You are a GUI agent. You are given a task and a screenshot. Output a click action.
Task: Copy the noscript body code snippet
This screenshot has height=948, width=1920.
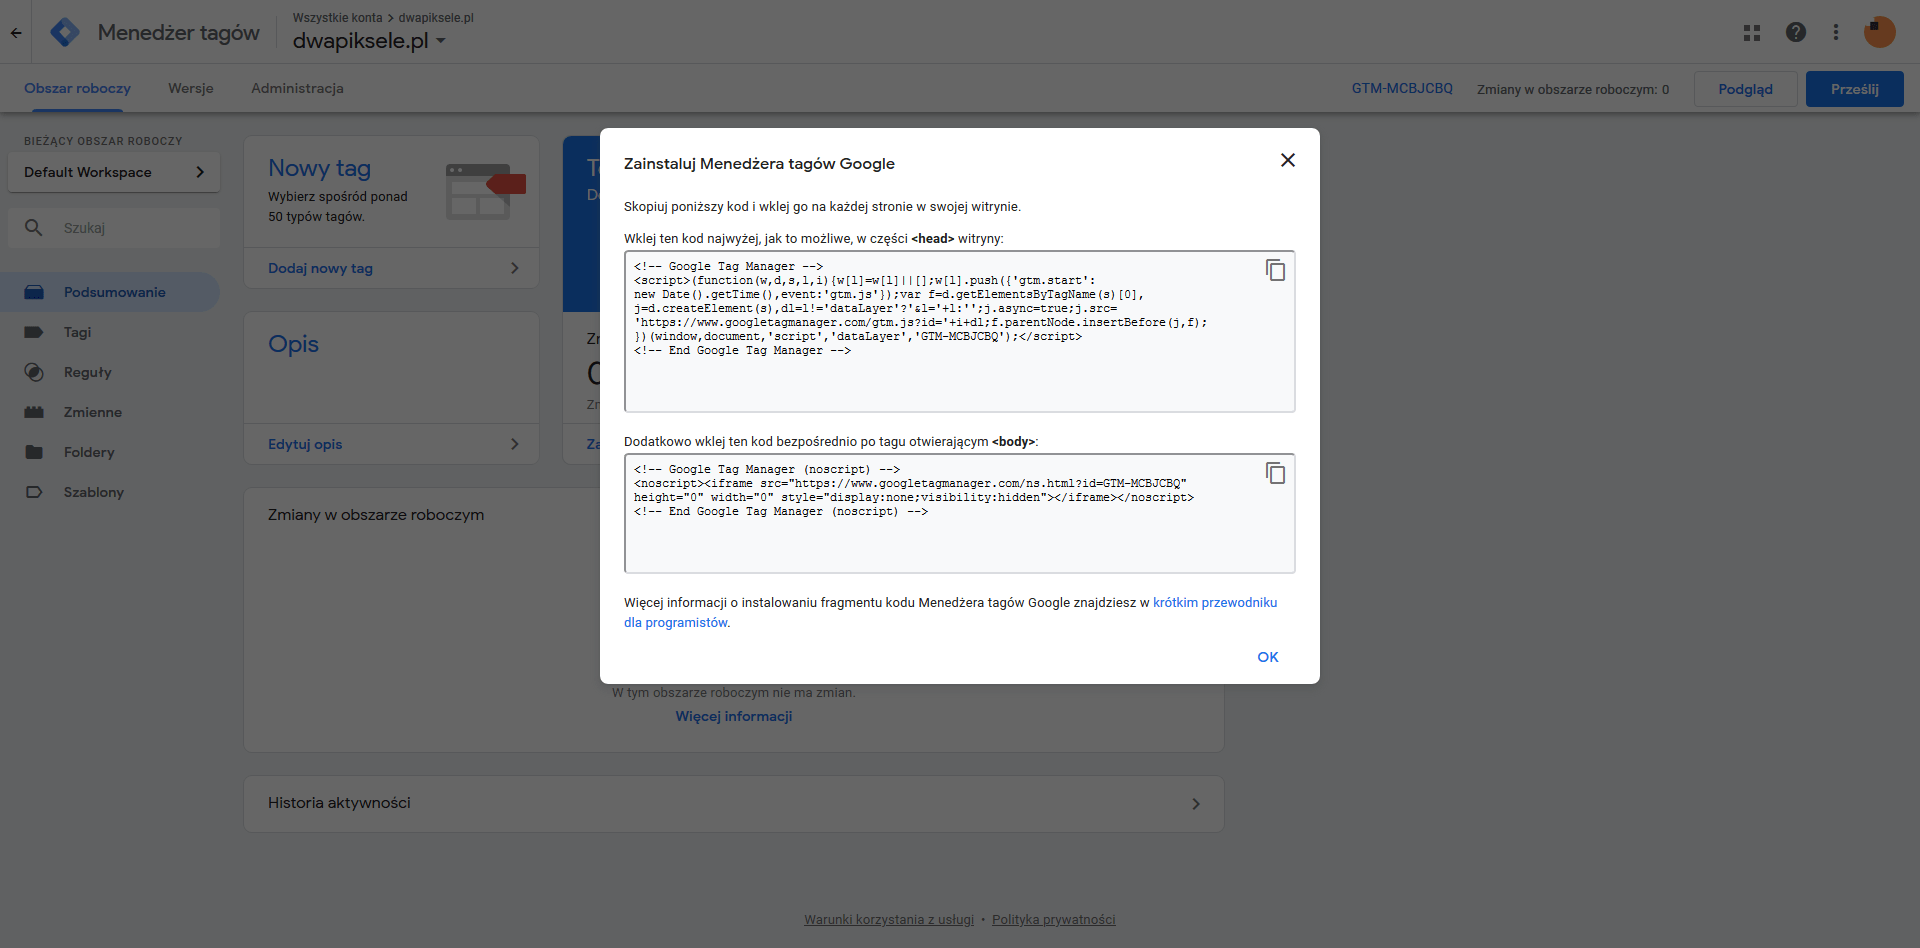[x=1275, y=473]
